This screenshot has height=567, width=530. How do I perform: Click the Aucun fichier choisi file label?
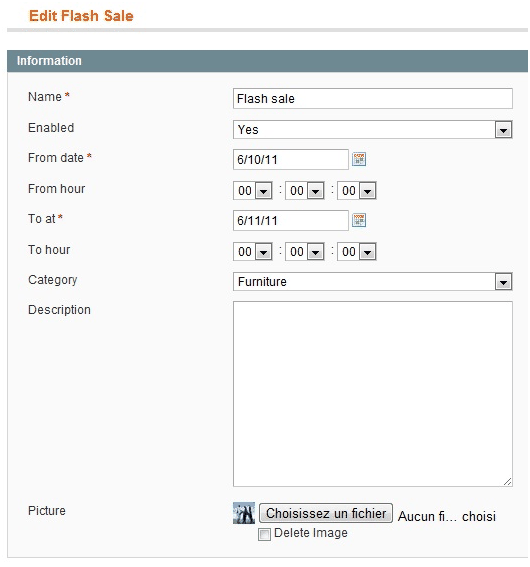446,516
